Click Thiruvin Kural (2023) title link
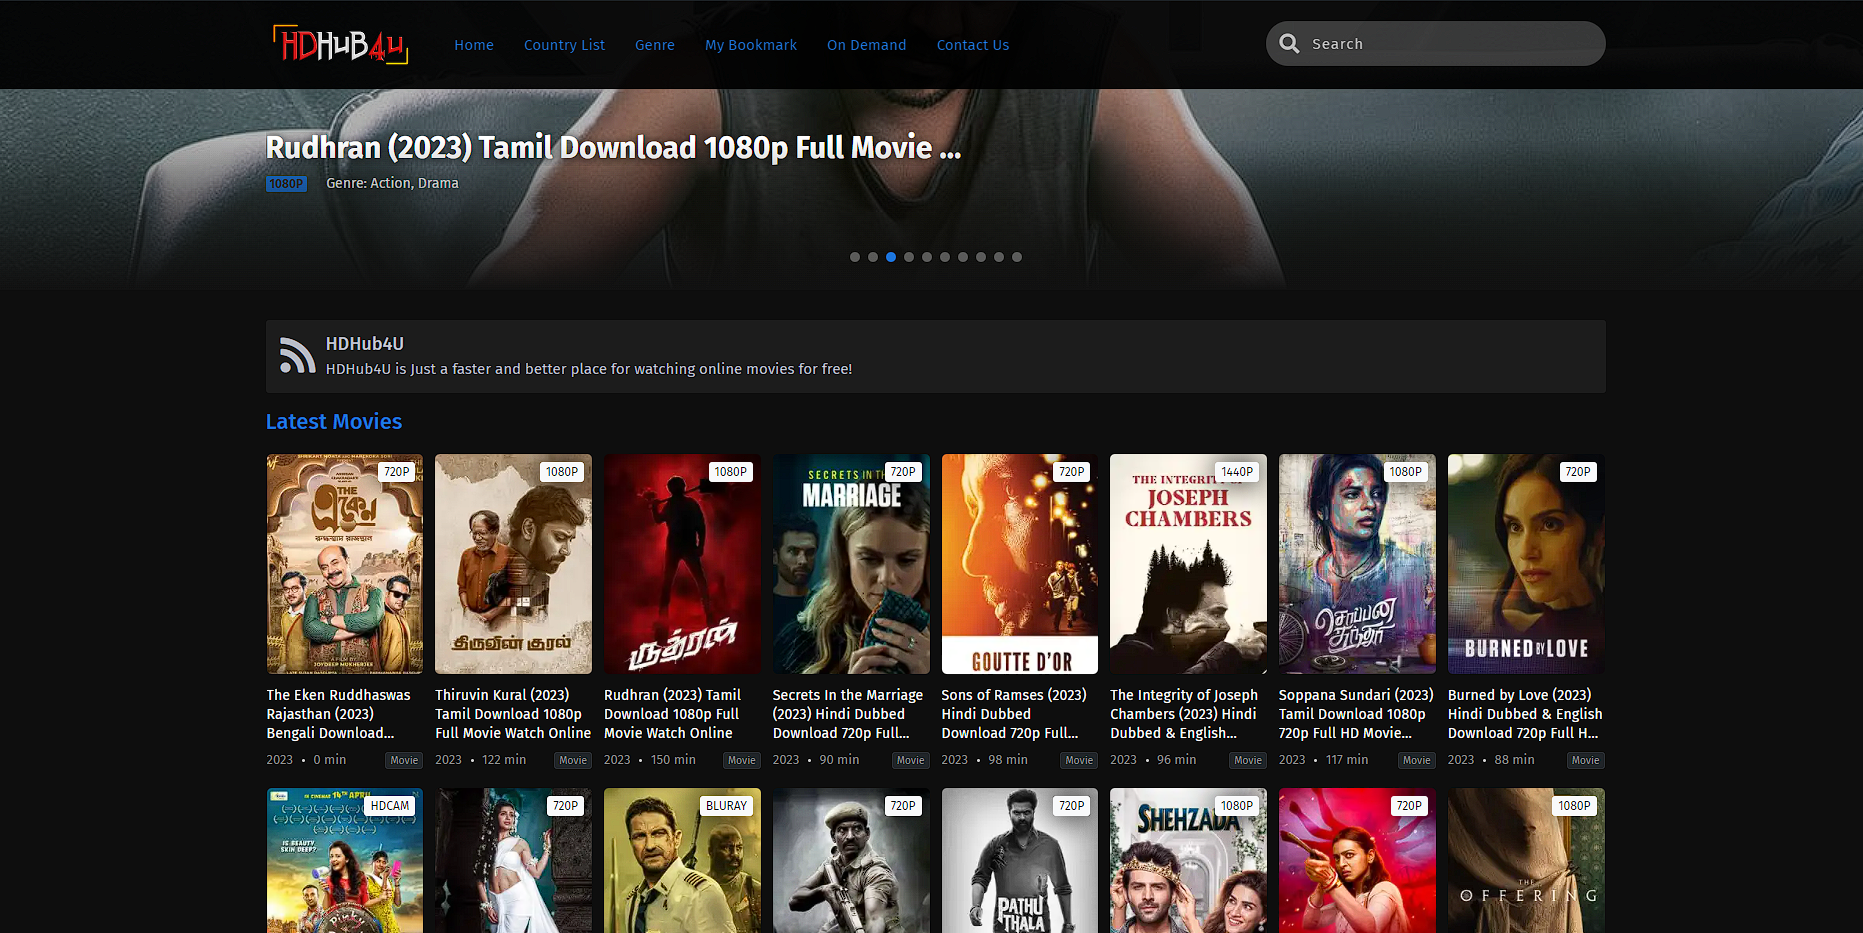 coord(513,714)
